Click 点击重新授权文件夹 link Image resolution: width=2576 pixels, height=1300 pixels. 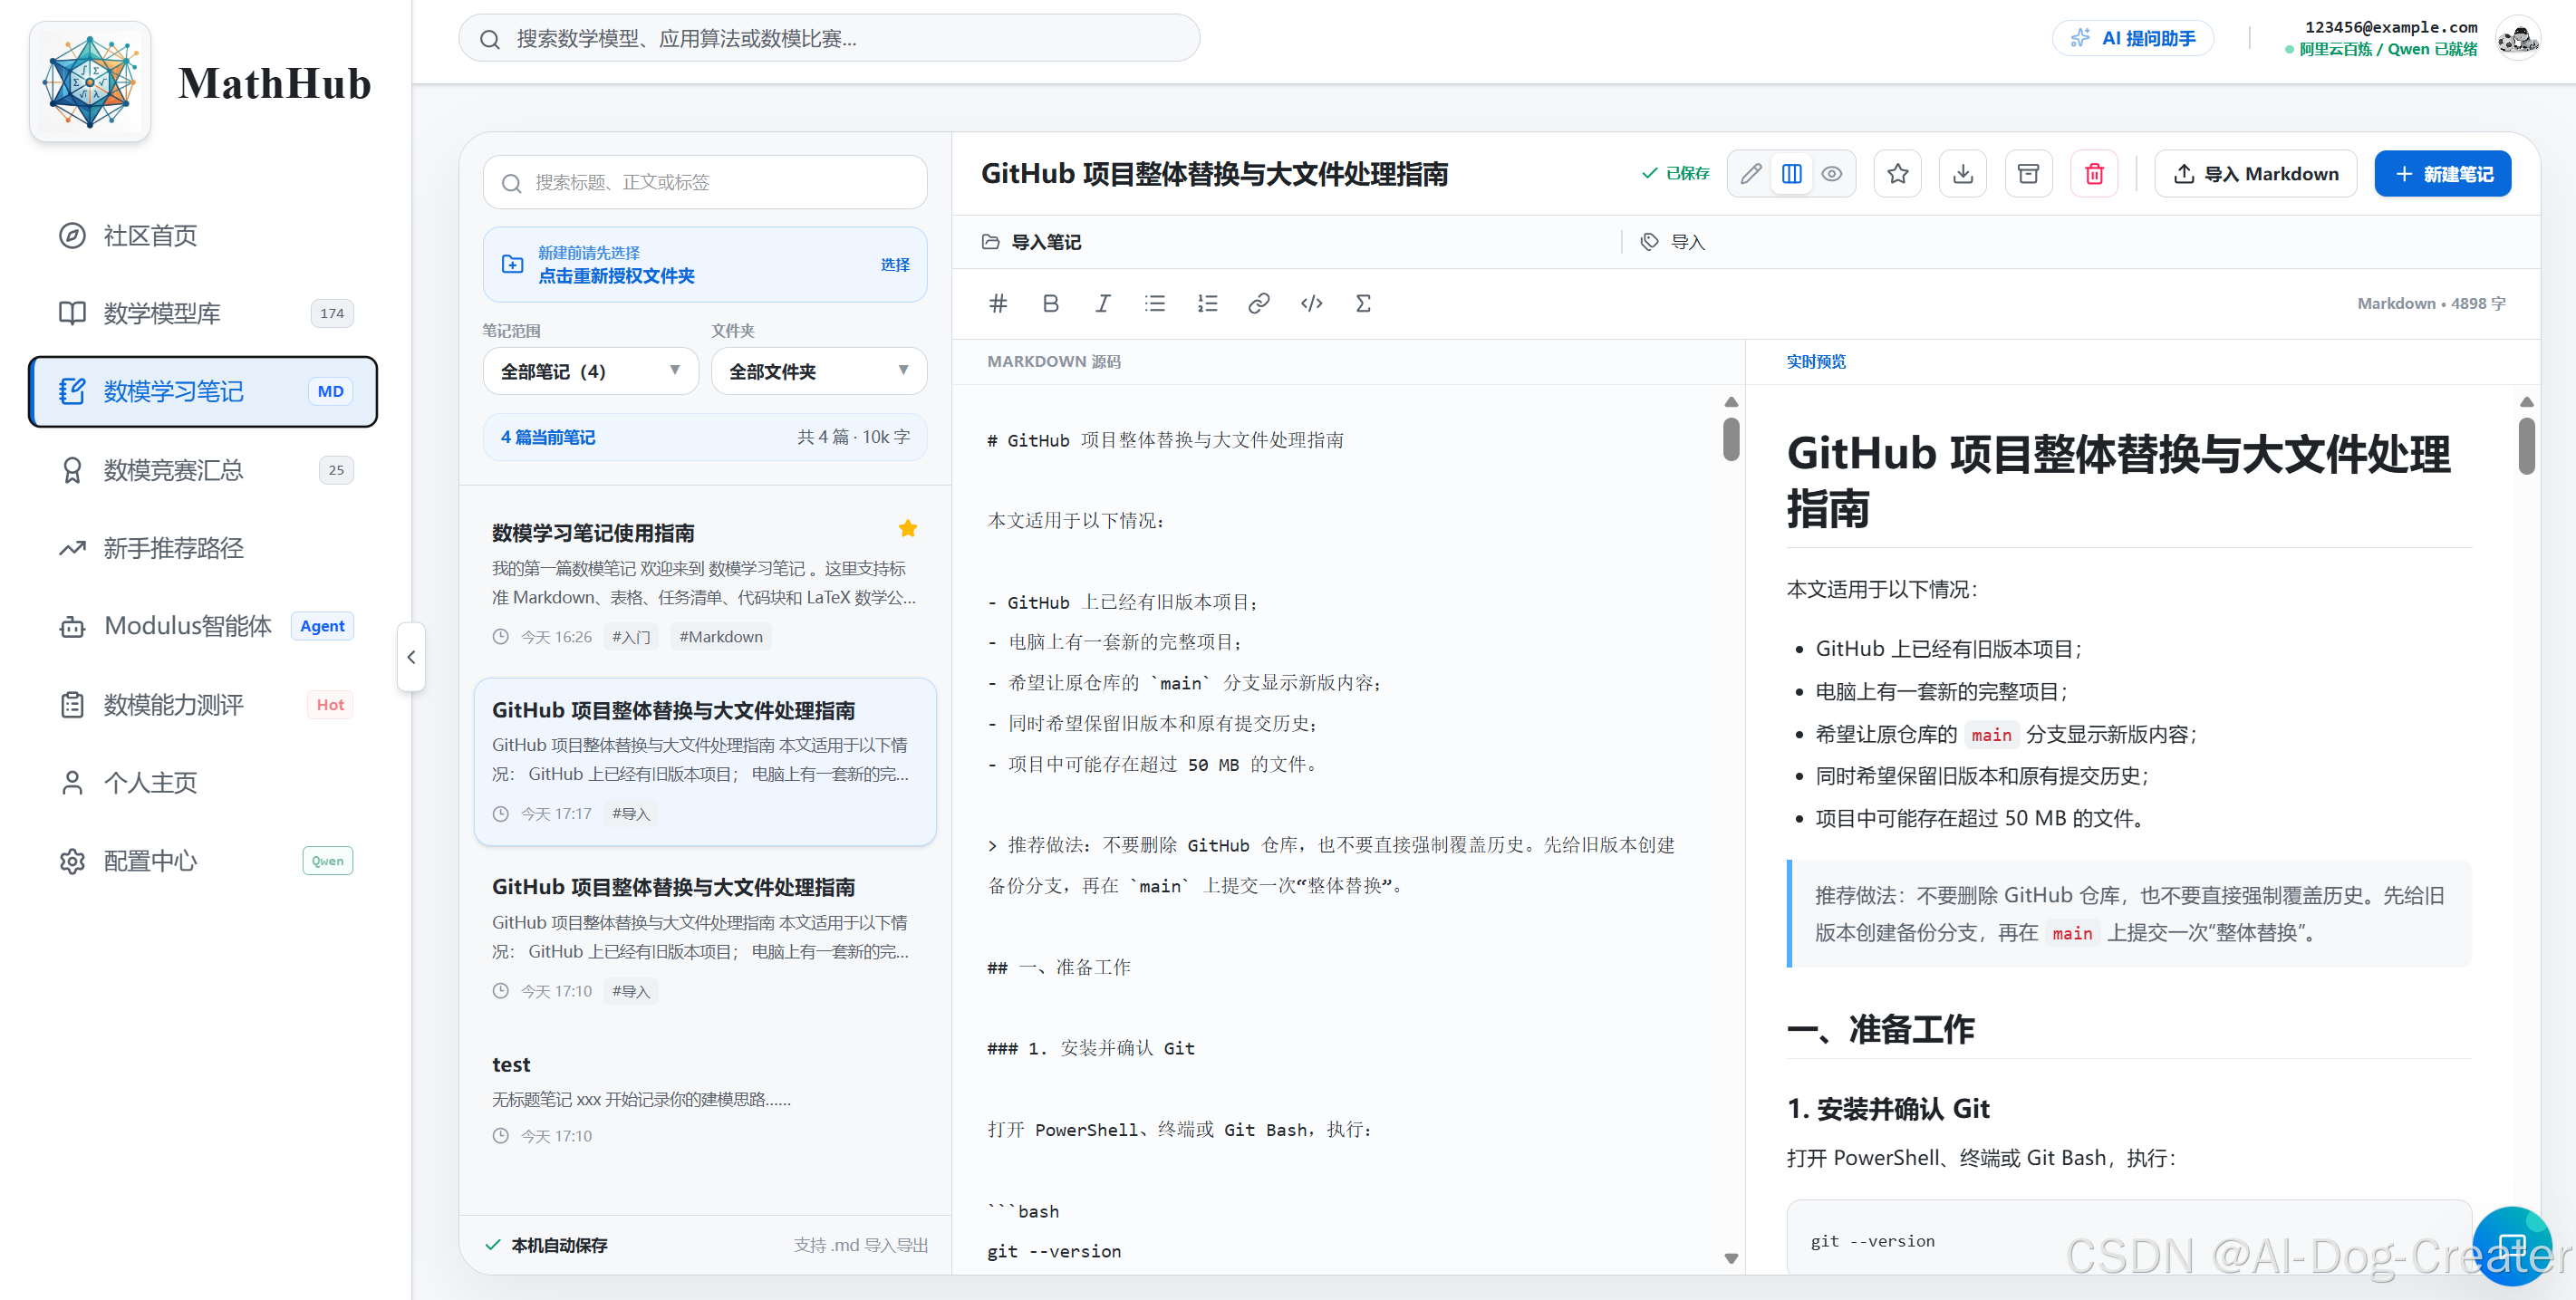coord(616,276)
